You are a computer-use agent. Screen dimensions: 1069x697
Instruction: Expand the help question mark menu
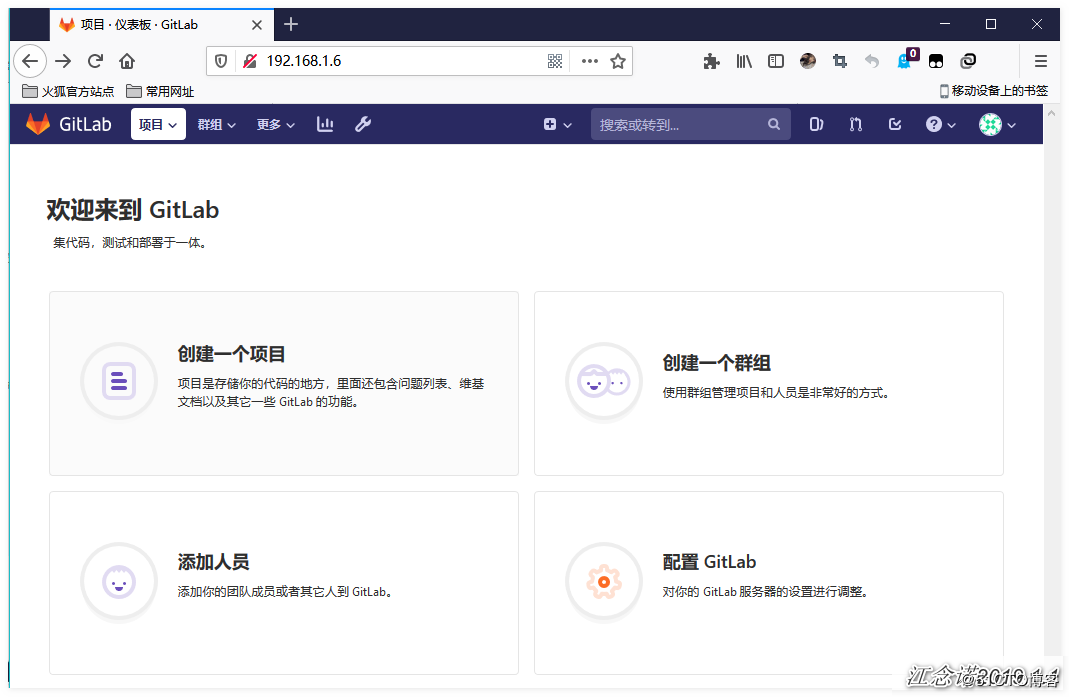941,124
